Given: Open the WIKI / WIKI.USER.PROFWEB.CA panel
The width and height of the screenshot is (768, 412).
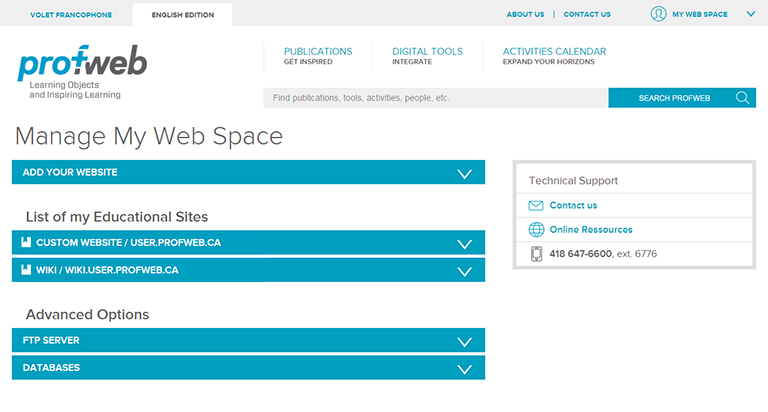Looking at the screenshot, I should coord(248,270).
